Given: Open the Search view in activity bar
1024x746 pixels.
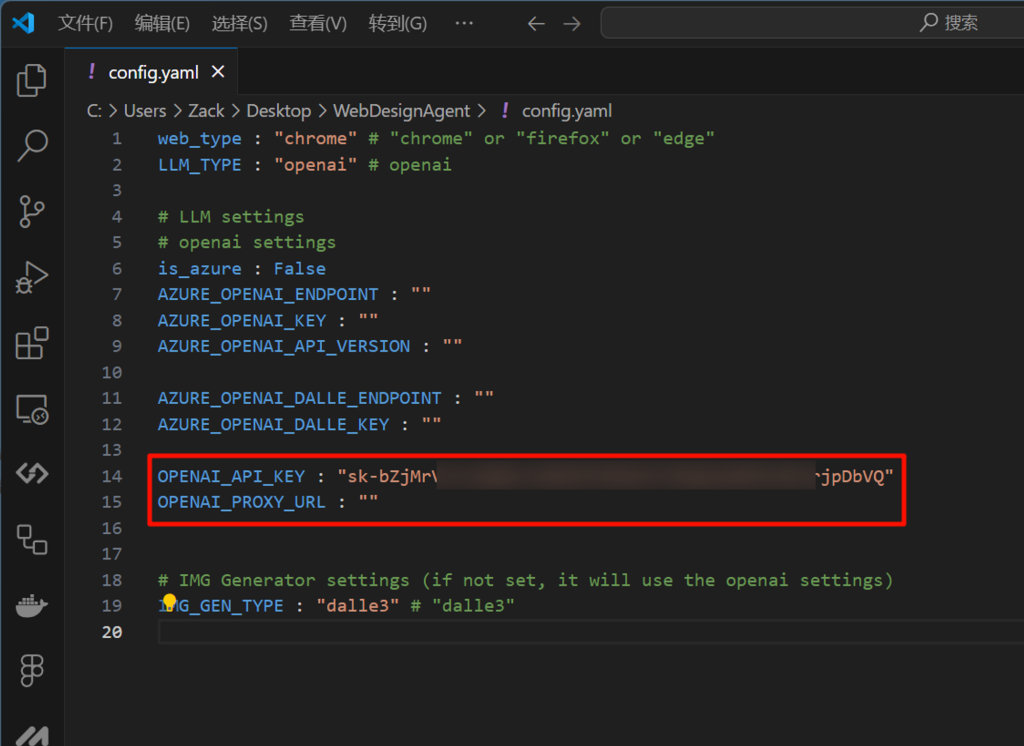Looking at the screenshot, I should pyautogui.click(x=32, y=146).
